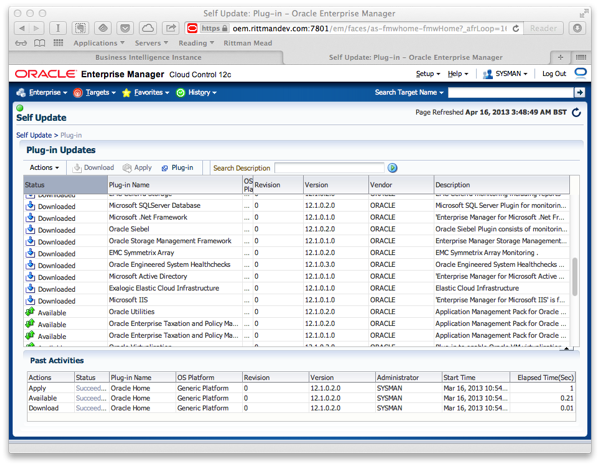Select Self Update Plug-in browser tab
This screenshot has height=466, width=600.
tap(416, 57)
